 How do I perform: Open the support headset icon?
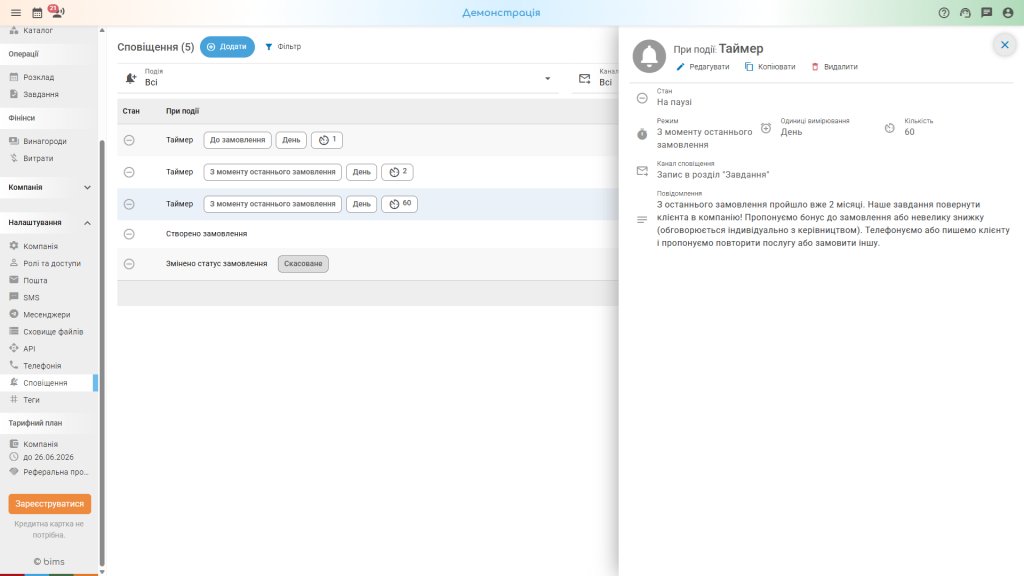click(965, 12)
